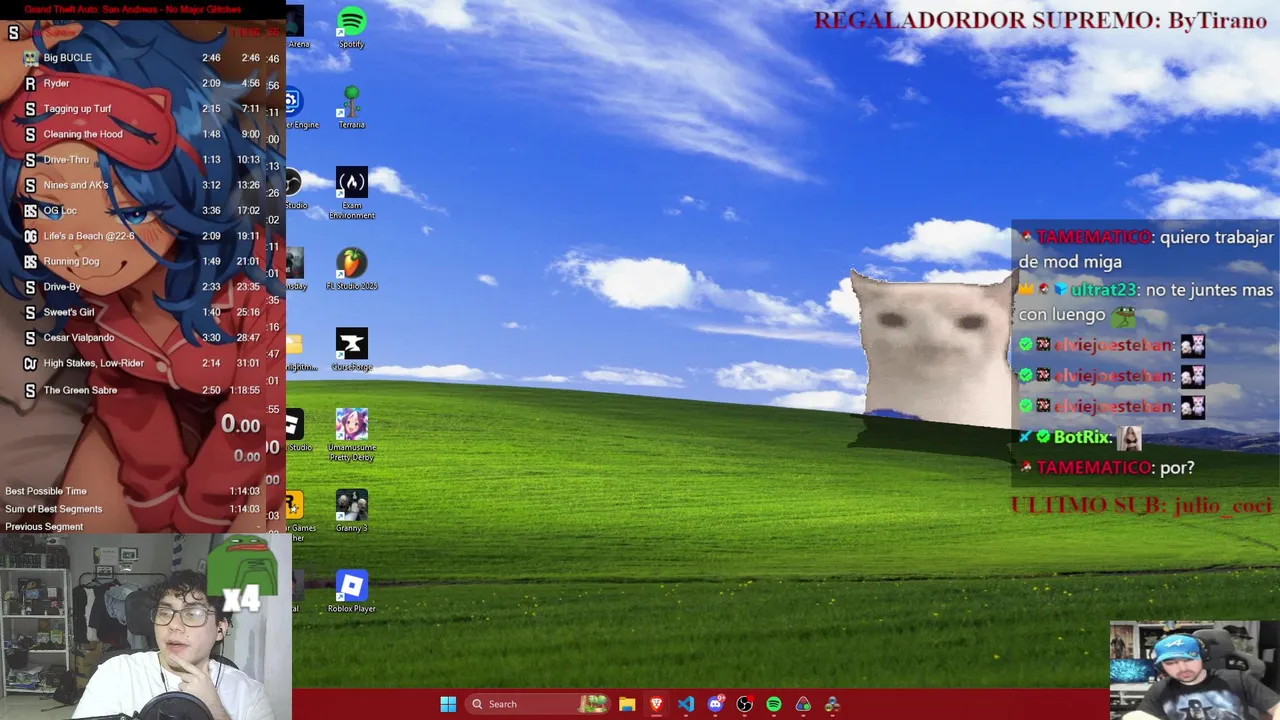Launch Roblox Player from desktop
Screen dimensions: 1280x720
tap(351, 592)
